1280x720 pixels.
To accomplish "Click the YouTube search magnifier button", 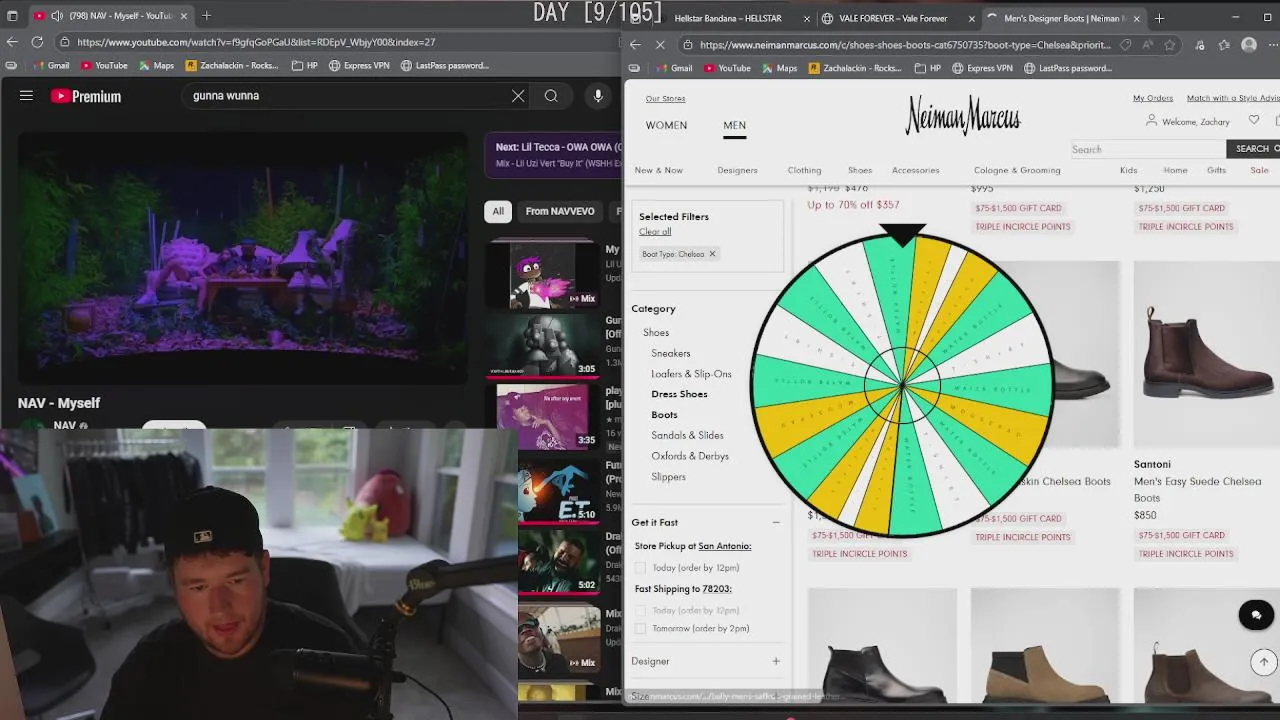I will [551, 96].
